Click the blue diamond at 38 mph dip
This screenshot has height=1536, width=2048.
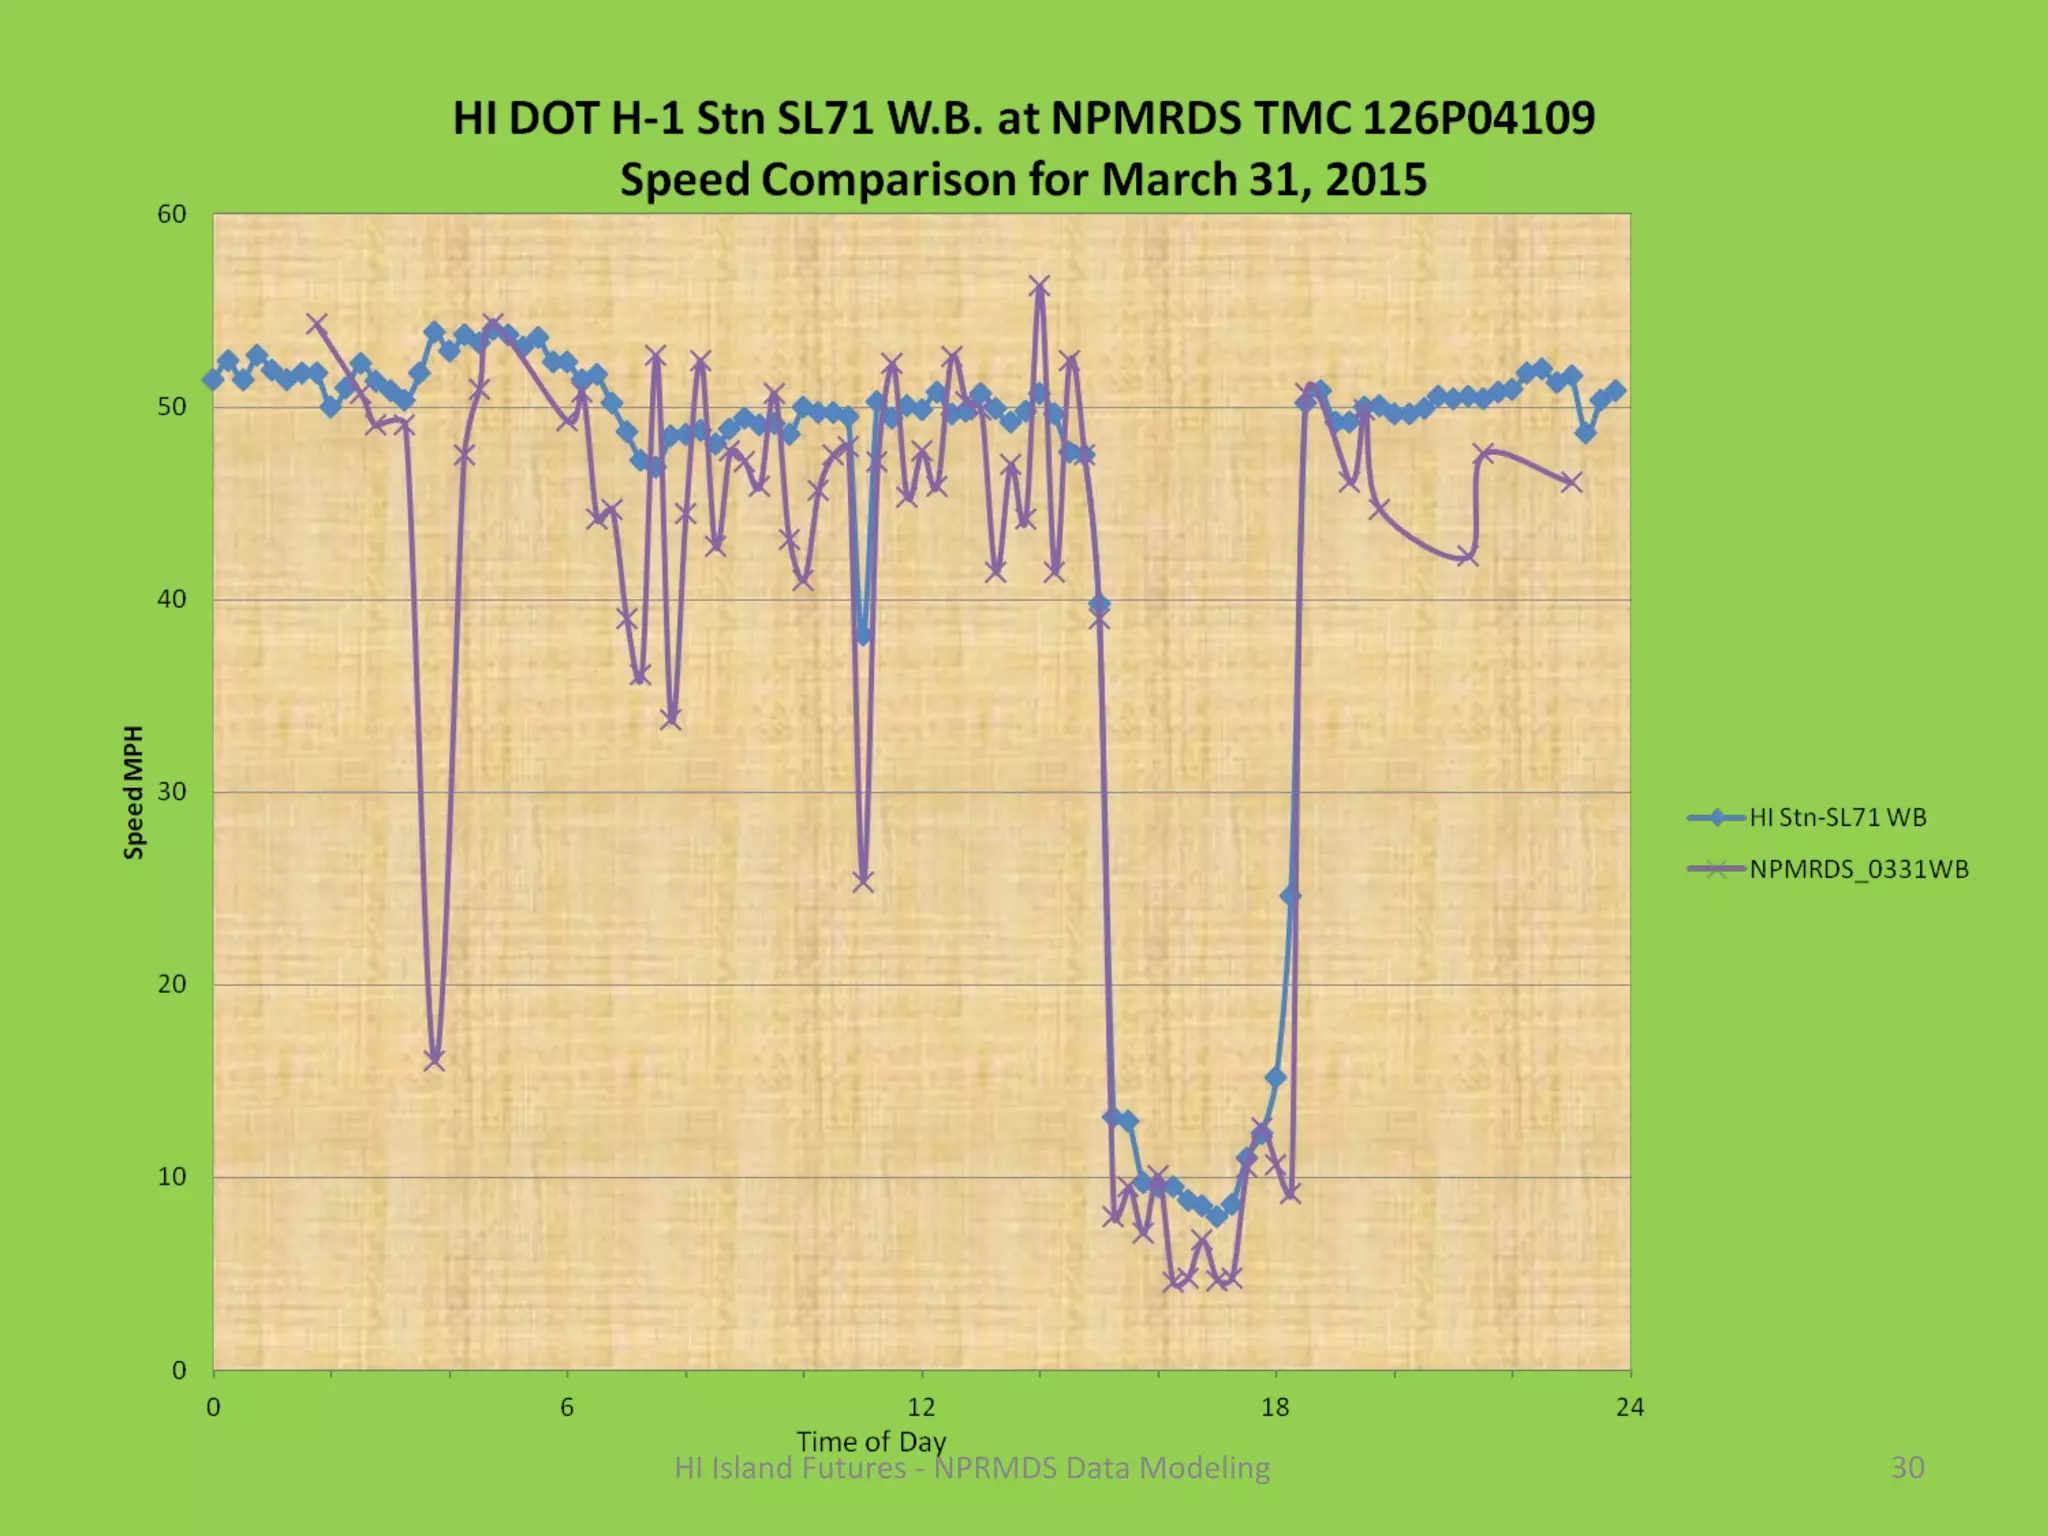(863, 635)
